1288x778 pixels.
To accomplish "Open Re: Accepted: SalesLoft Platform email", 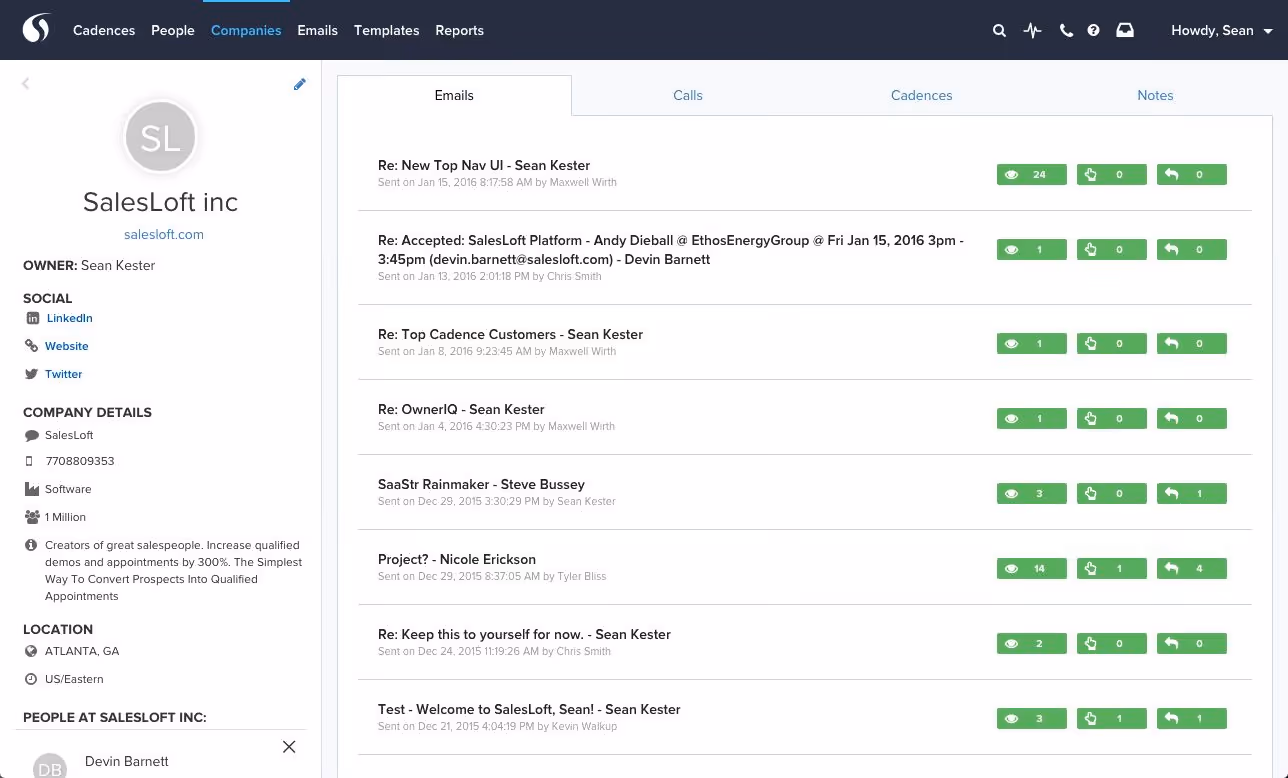I will point(671,250).
